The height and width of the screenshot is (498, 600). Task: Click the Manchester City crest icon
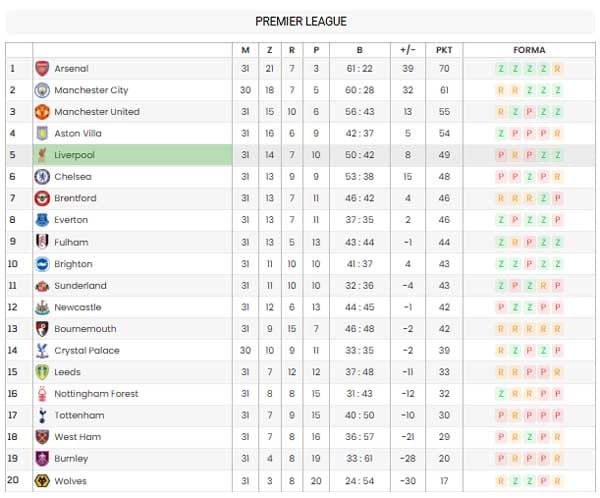(42, 90)
